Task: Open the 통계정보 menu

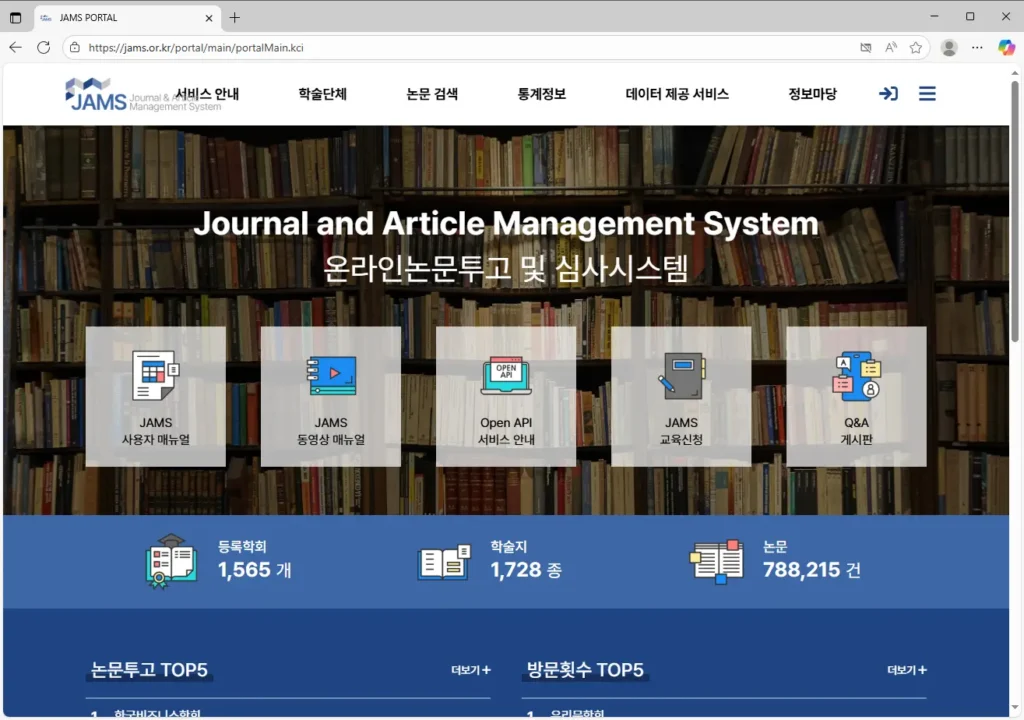Action: click(541, 94)
